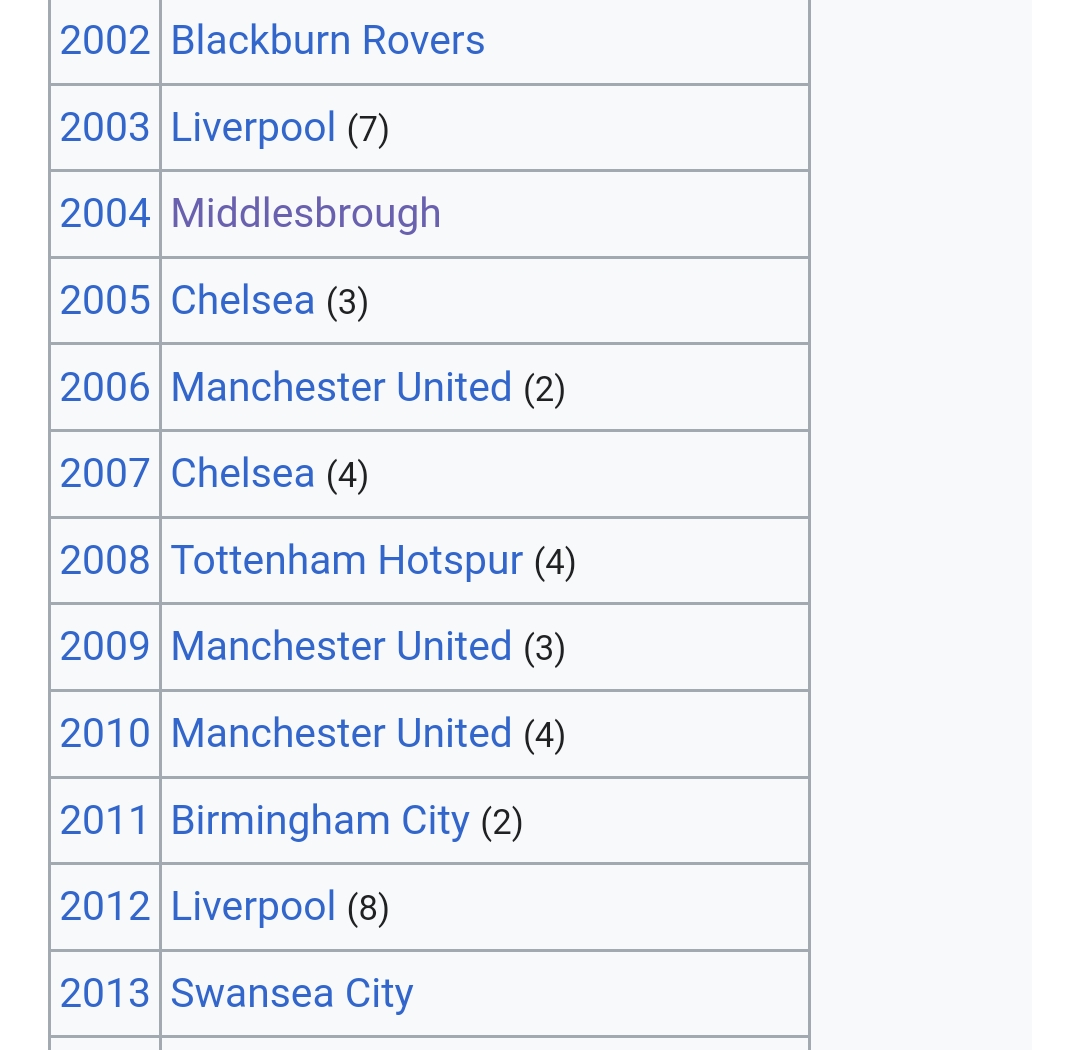Open the Blackburn Rovers link
The width and height of the screenshot is (1080, 1050).
coord(327,41)
